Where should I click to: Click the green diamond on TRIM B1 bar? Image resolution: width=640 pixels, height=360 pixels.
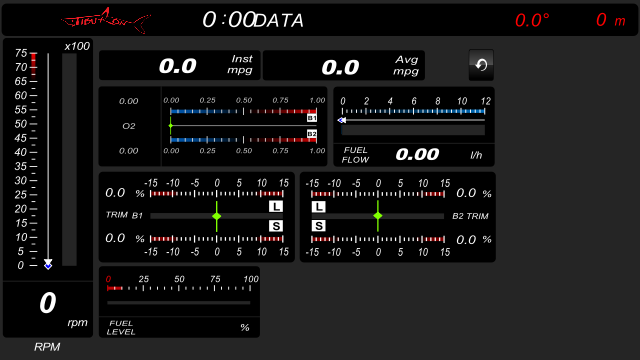(217, 216)
